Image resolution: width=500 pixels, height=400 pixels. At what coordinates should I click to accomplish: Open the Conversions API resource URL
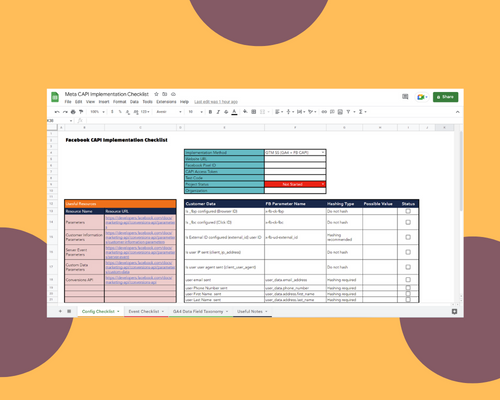coord(139,280)
